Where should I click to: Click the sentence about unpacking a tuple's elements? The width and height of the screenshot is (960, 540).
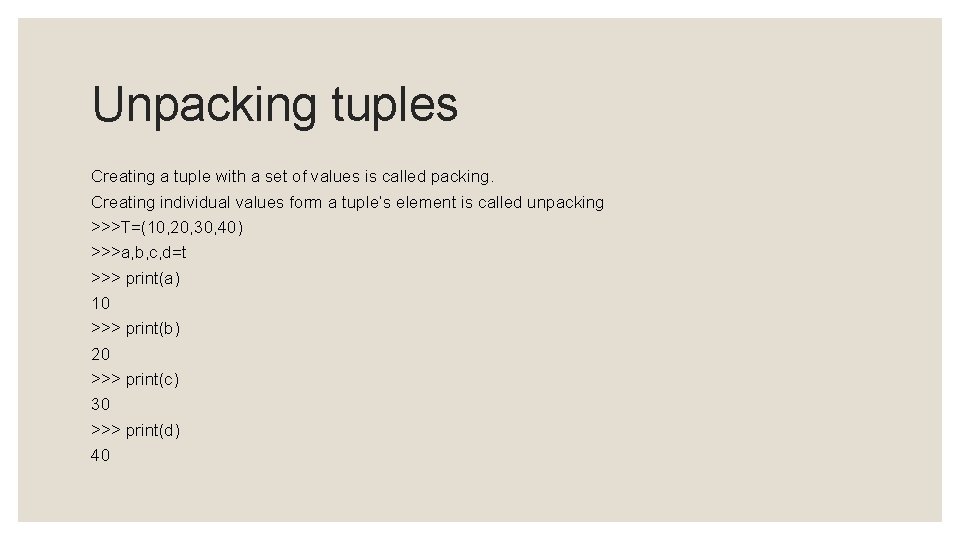(347, 203)
